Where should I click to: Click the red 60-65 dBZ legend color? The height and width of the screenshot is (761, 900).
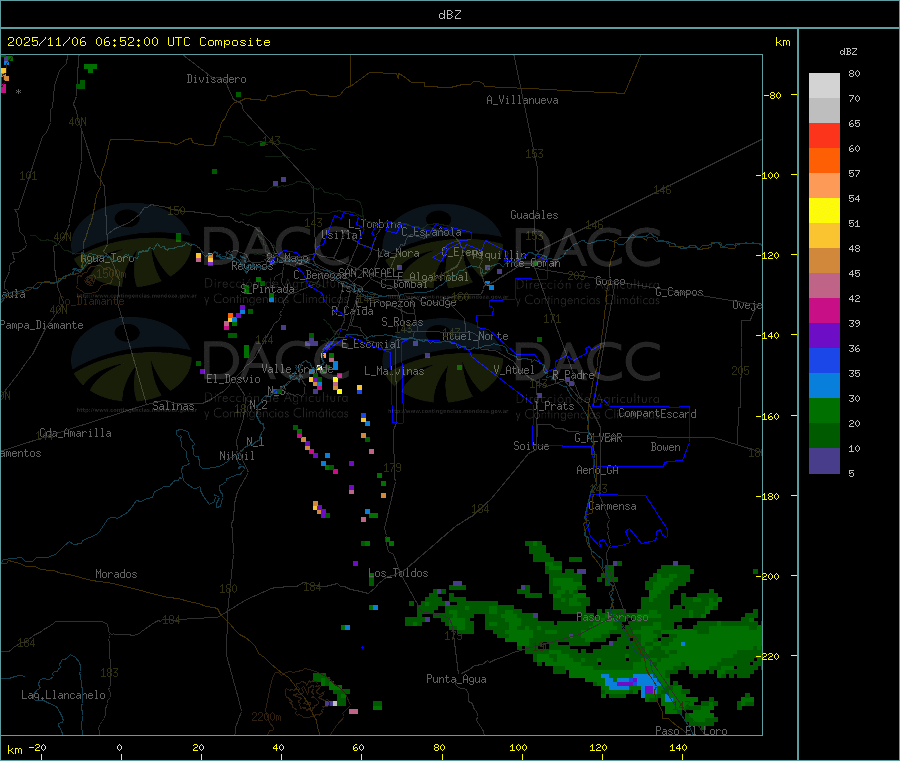point(824,135)
